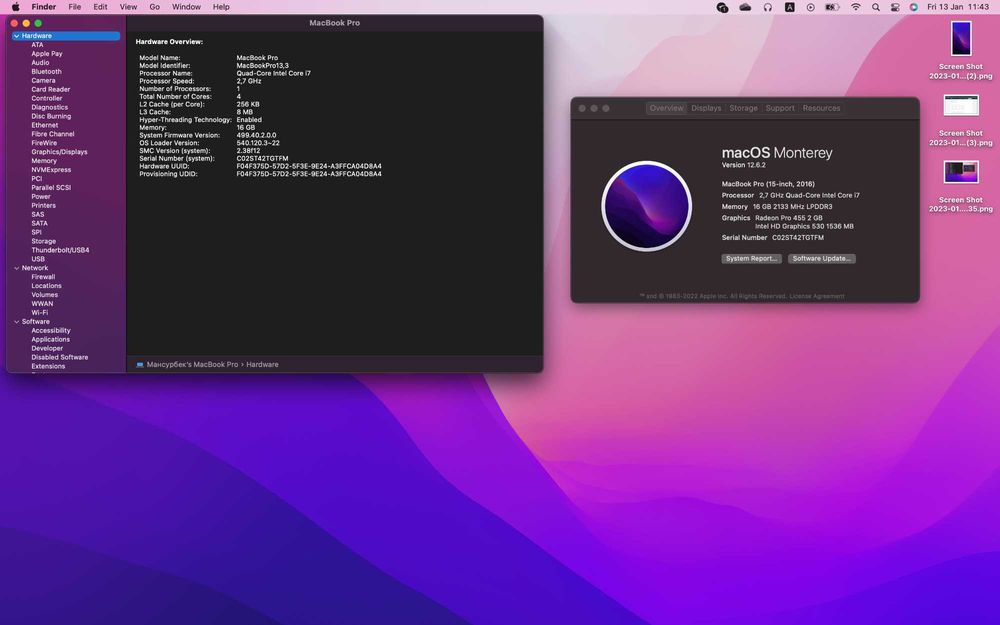The image size is (1000, 625).
Task: Select Extensions under Software
Action: point(48,367)
